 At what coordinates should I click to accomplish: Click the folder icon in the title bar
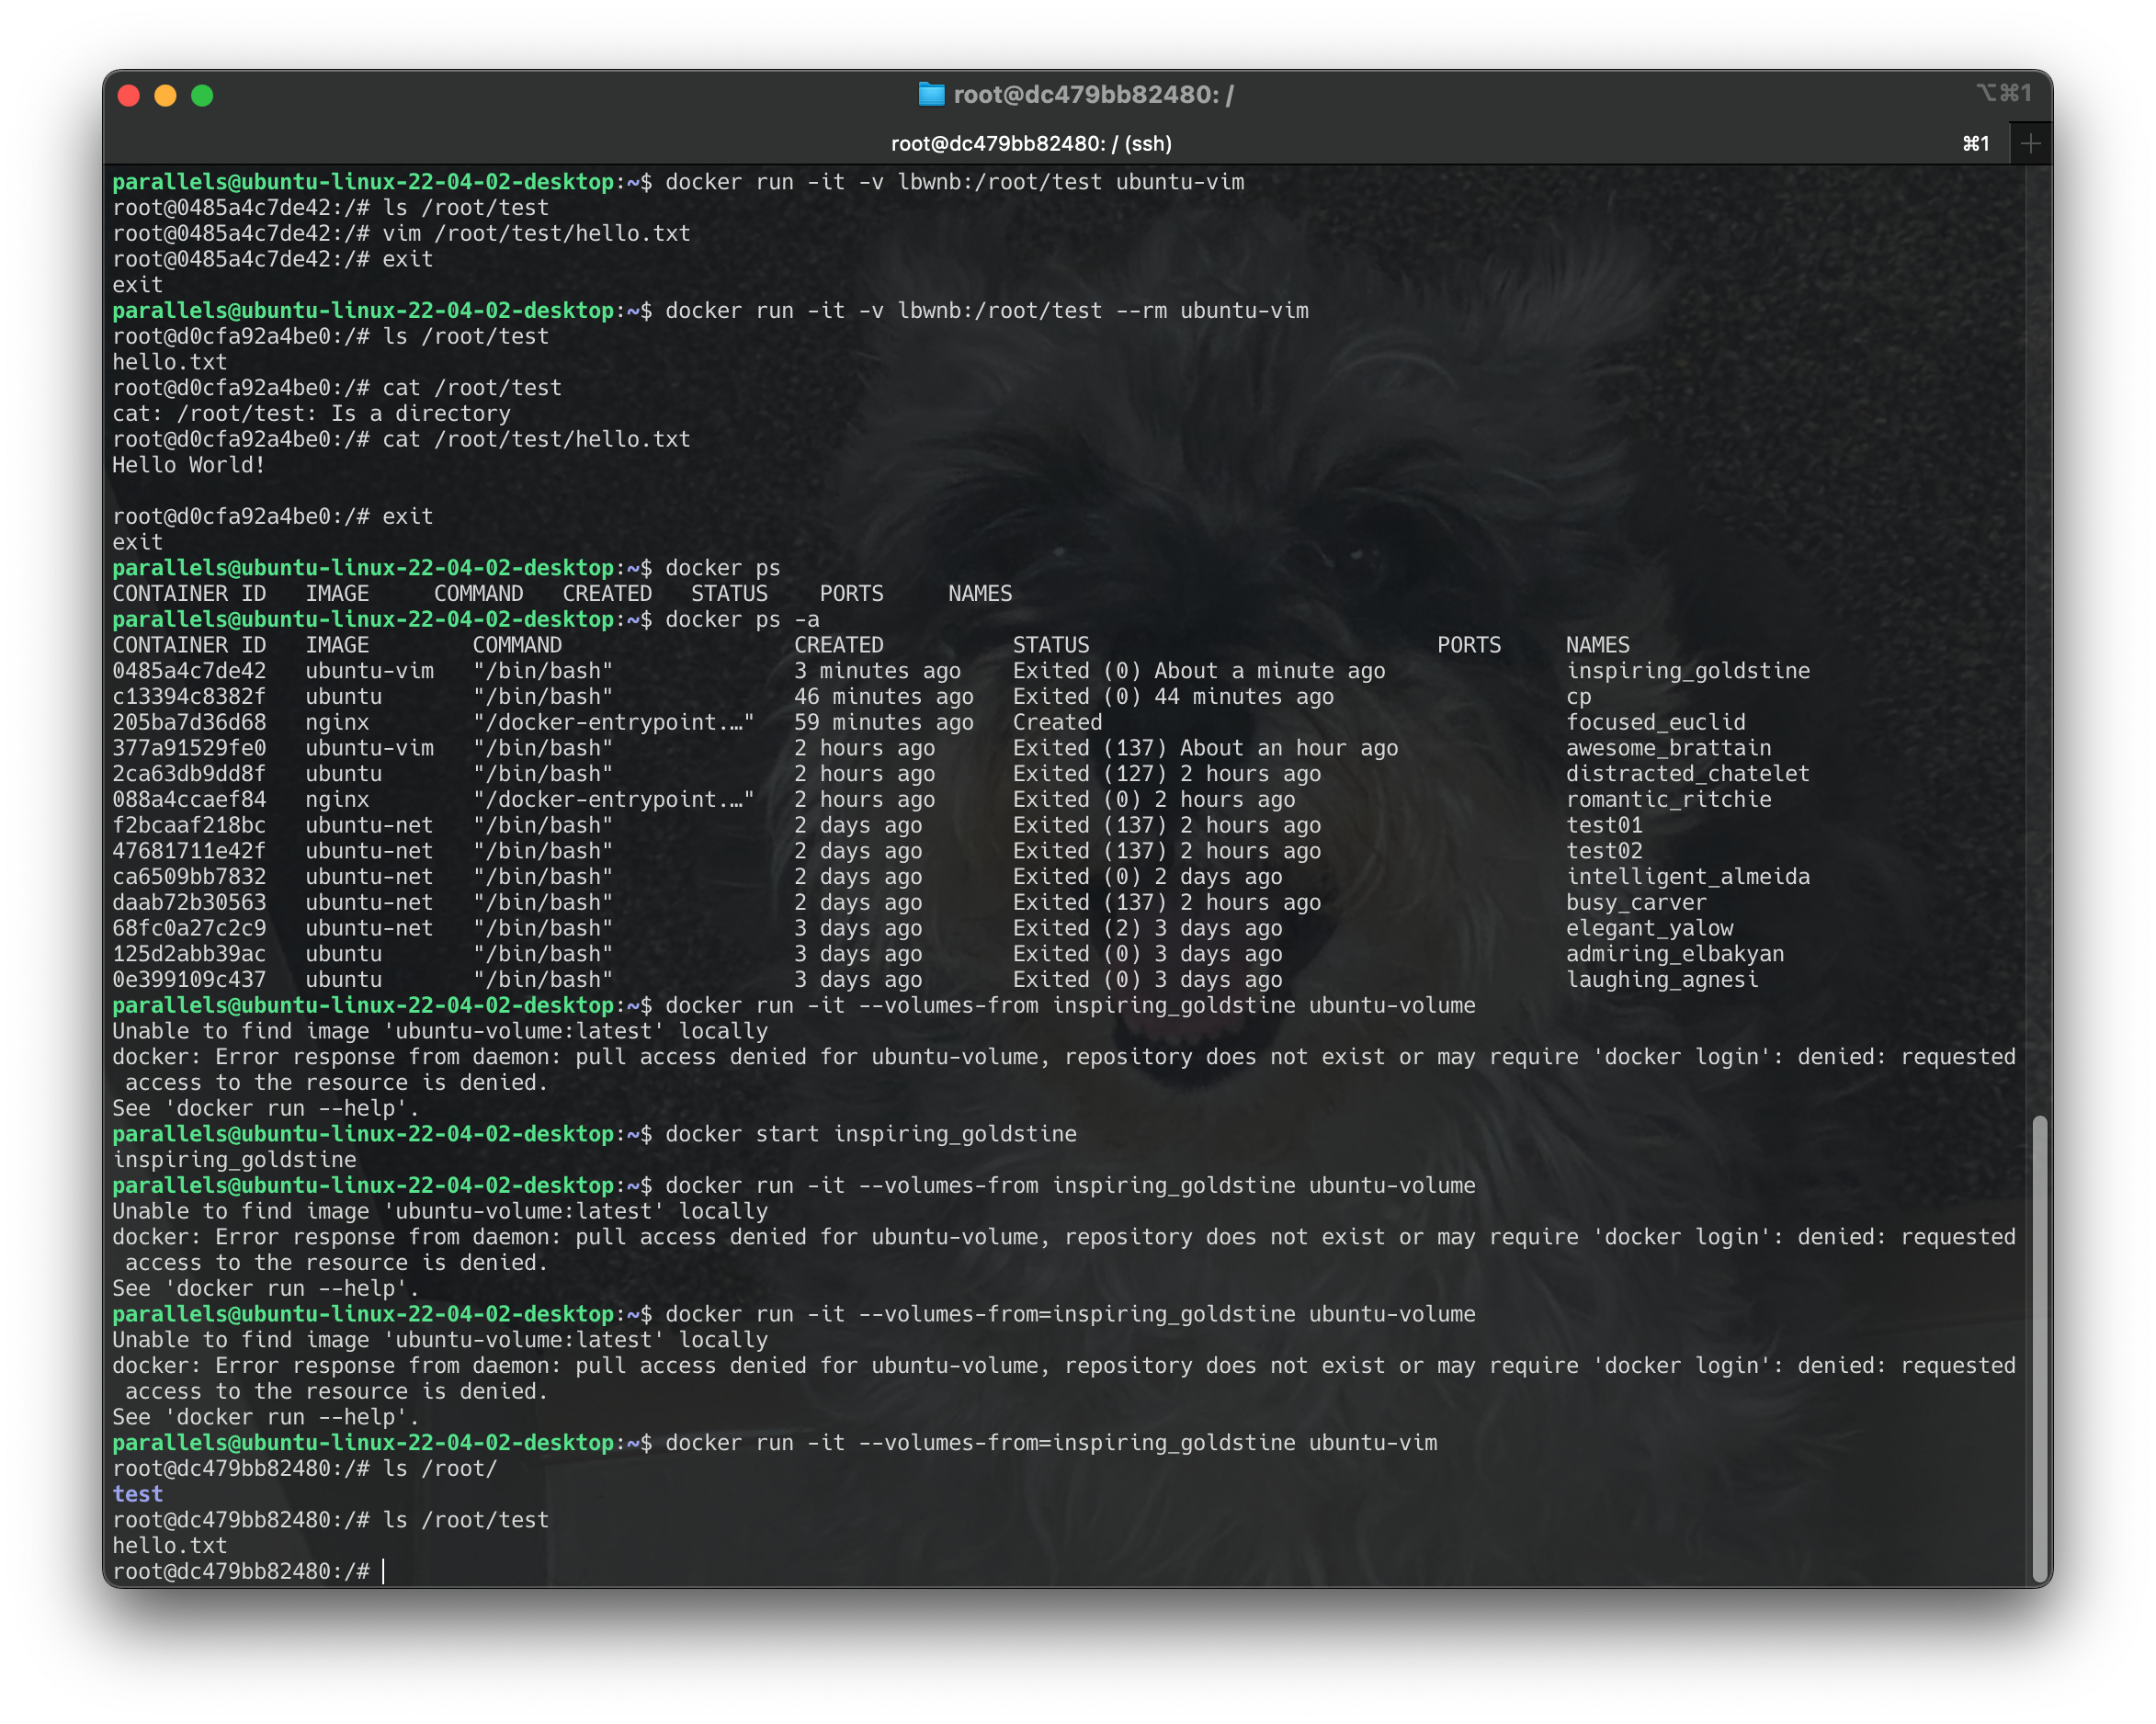[x=931, y=94]
